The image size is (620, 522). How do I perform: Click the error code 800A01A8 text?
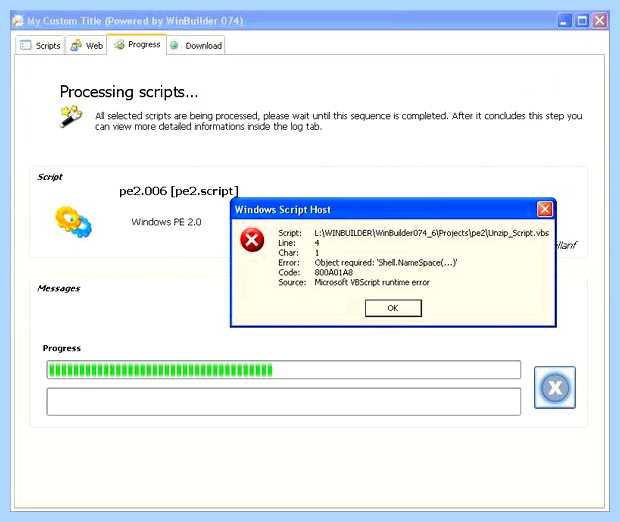(x=333, y=272)
